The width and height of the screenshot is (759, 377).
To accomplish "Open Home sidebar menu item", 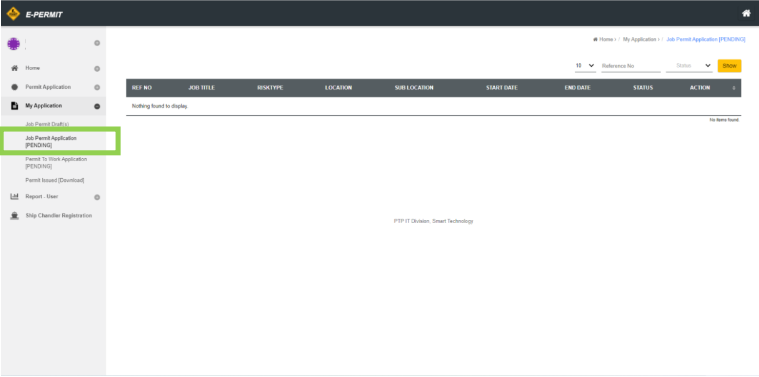I will point(33,68).
